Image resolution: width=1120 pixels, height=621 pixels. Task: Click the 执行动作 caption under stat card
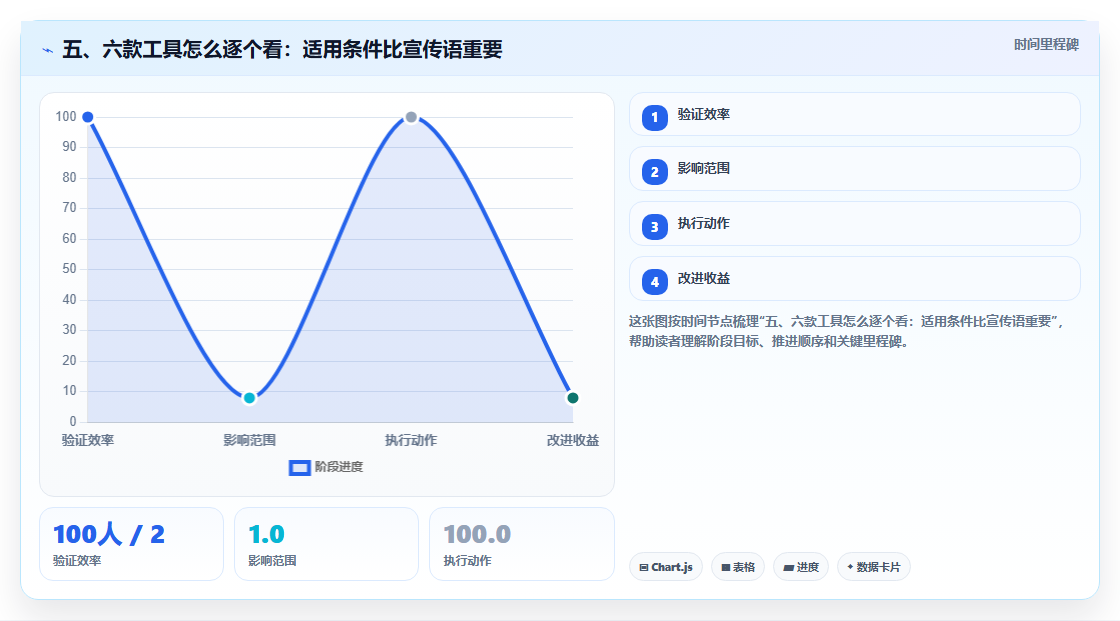click(467, 561)
